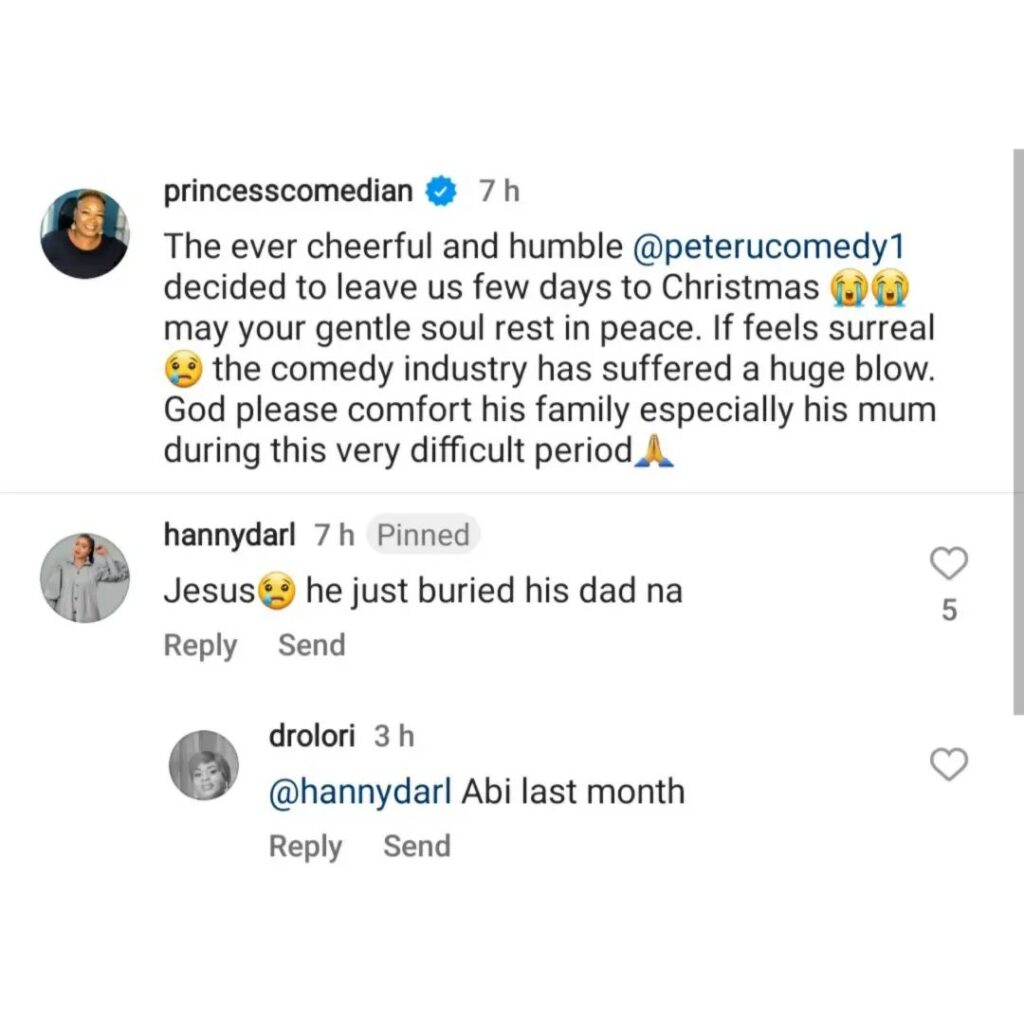
Task: Reply to hannydarl's comment
Action: [x=200, y=646]
